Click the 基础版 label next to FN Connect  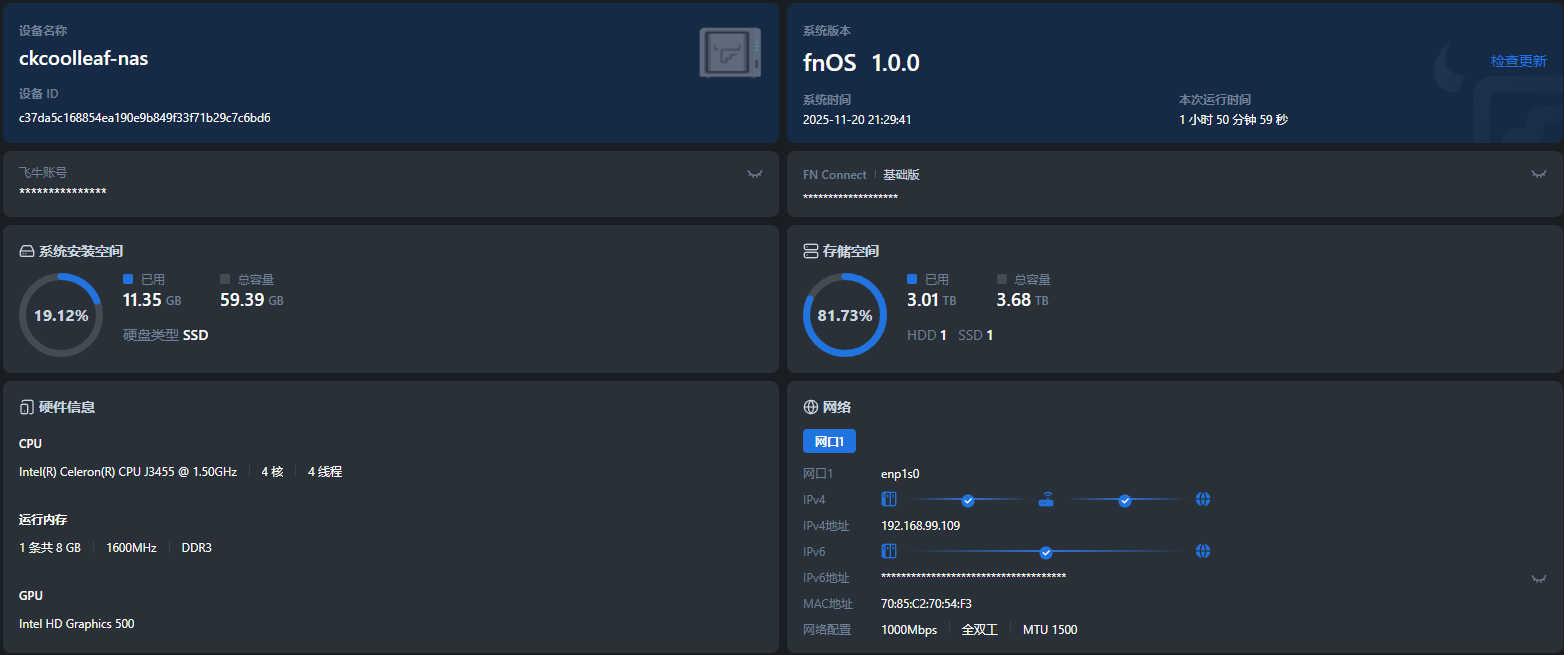(x=901, y=175)
